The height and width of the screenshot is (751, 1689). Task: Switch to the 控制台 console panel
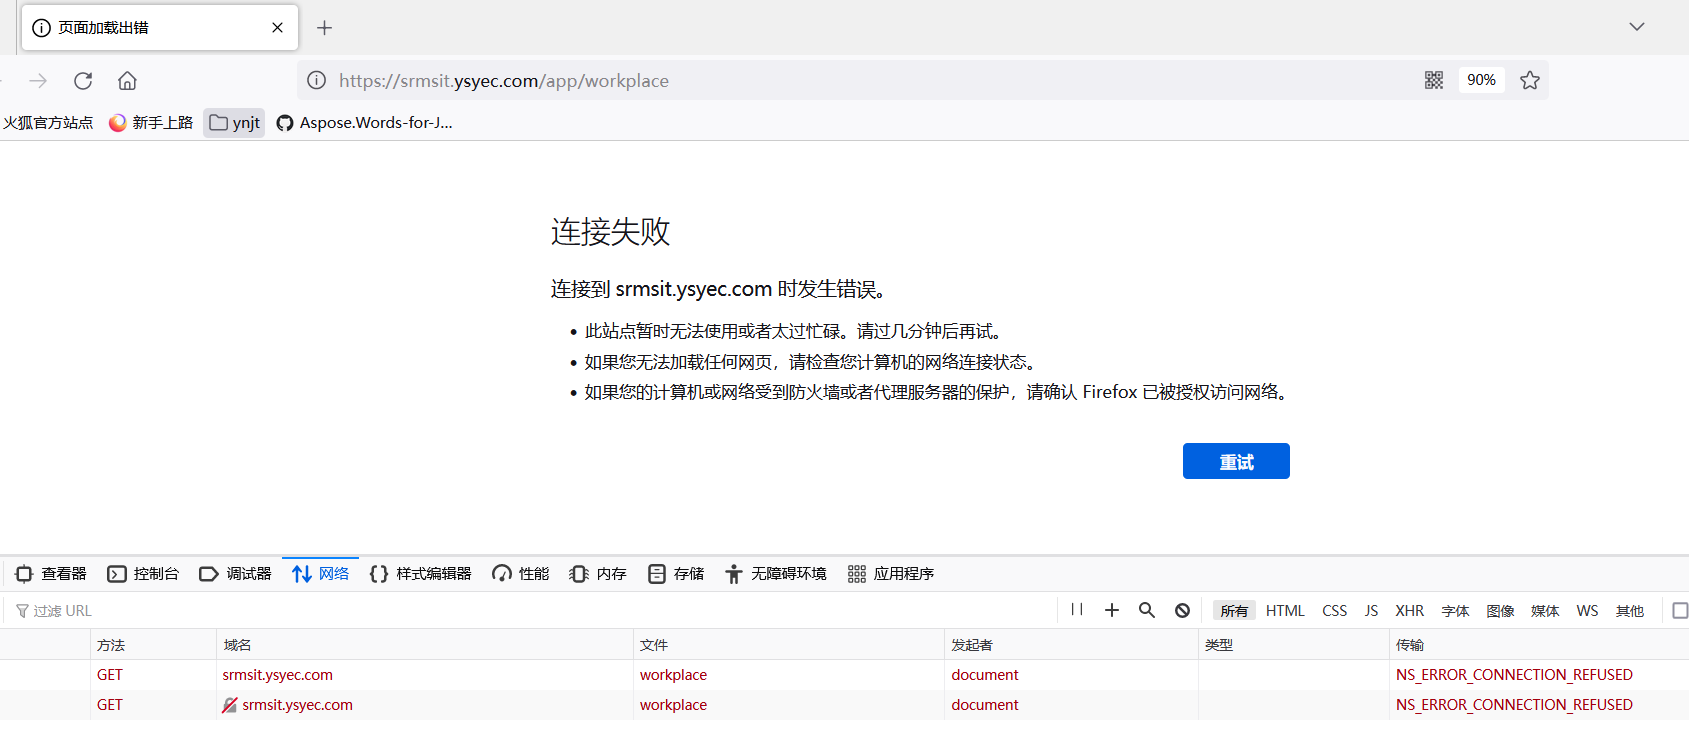click(x=143, y=574)
